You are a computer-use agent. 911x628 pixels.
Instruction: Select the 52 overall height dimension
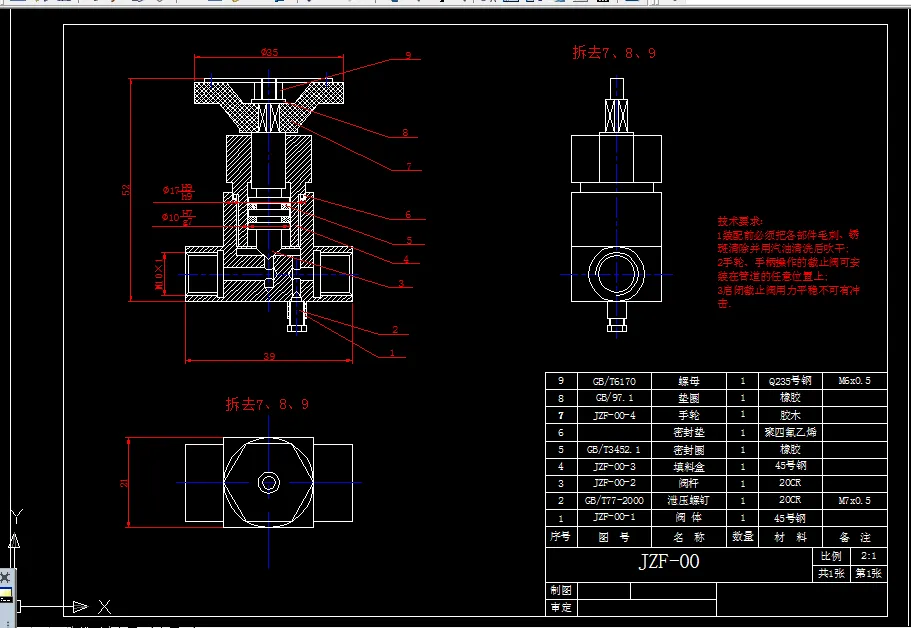tap(126, 189)
